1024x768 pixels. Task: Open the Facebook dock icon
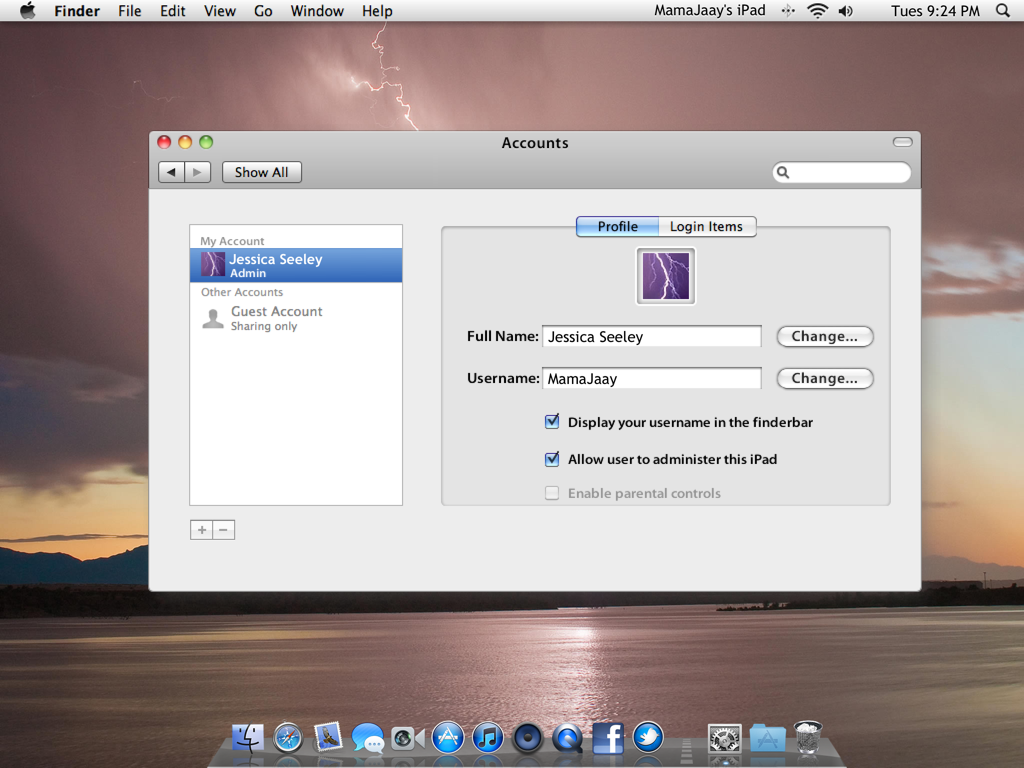pos(608,738)
